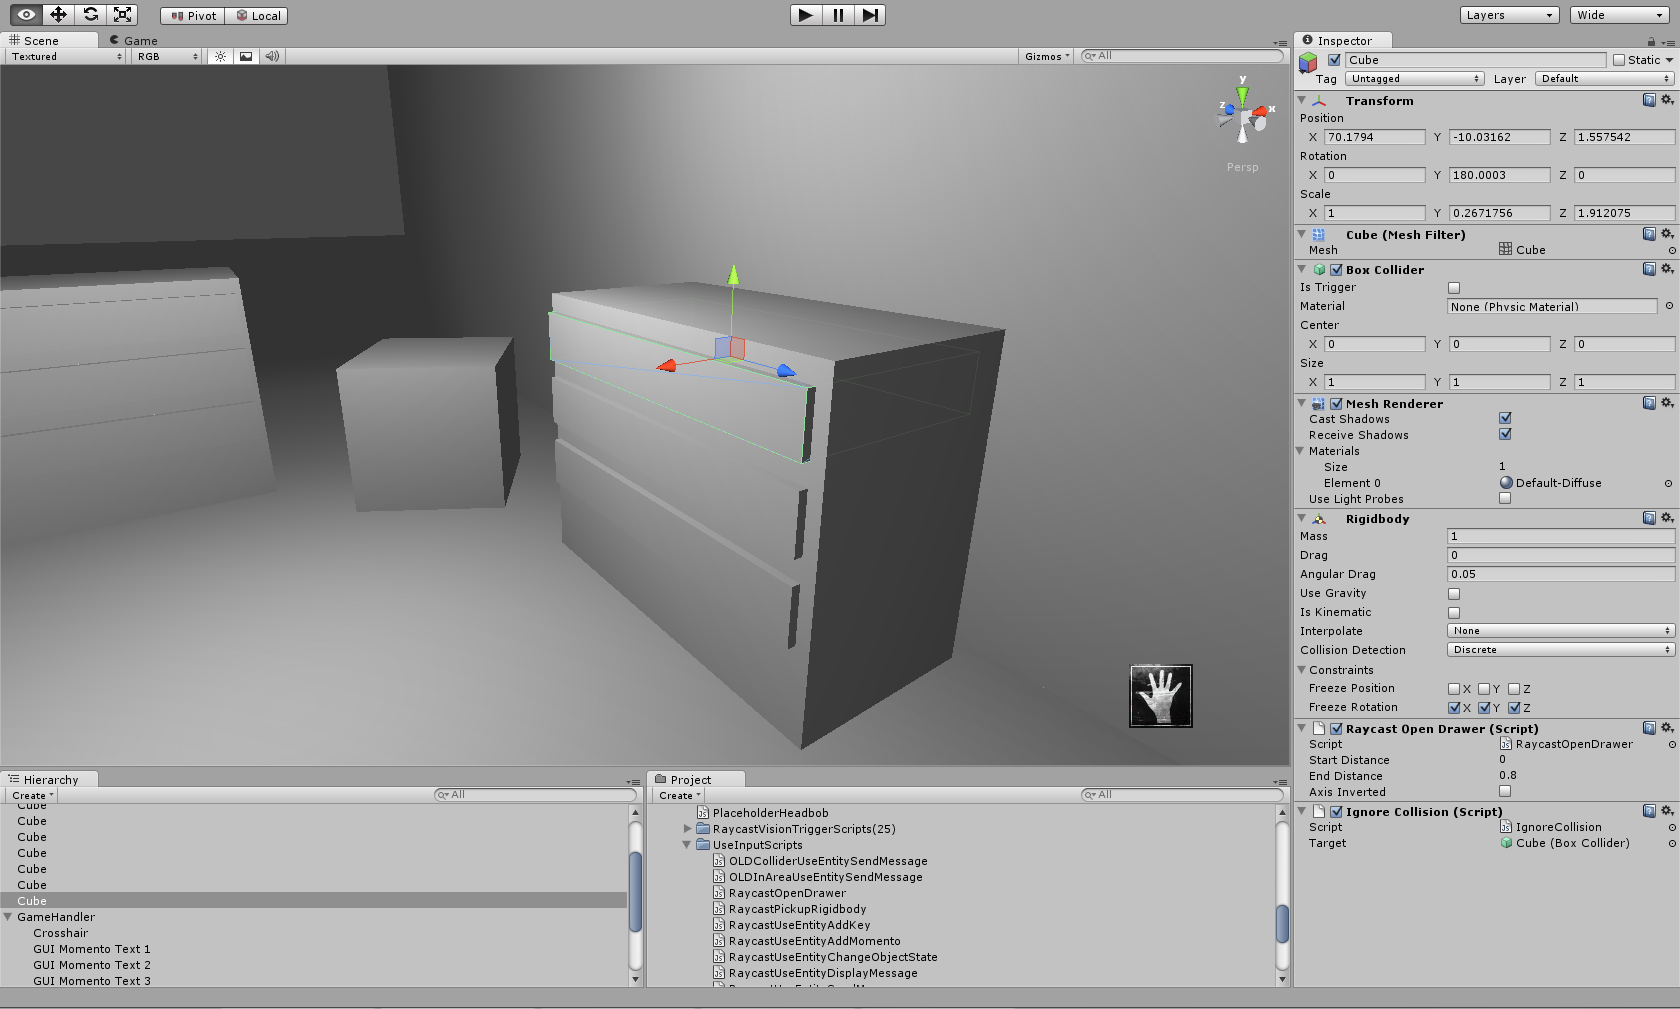Select the Scale tool
Screen dimensions: 1680x1009
tap(122, 14)
